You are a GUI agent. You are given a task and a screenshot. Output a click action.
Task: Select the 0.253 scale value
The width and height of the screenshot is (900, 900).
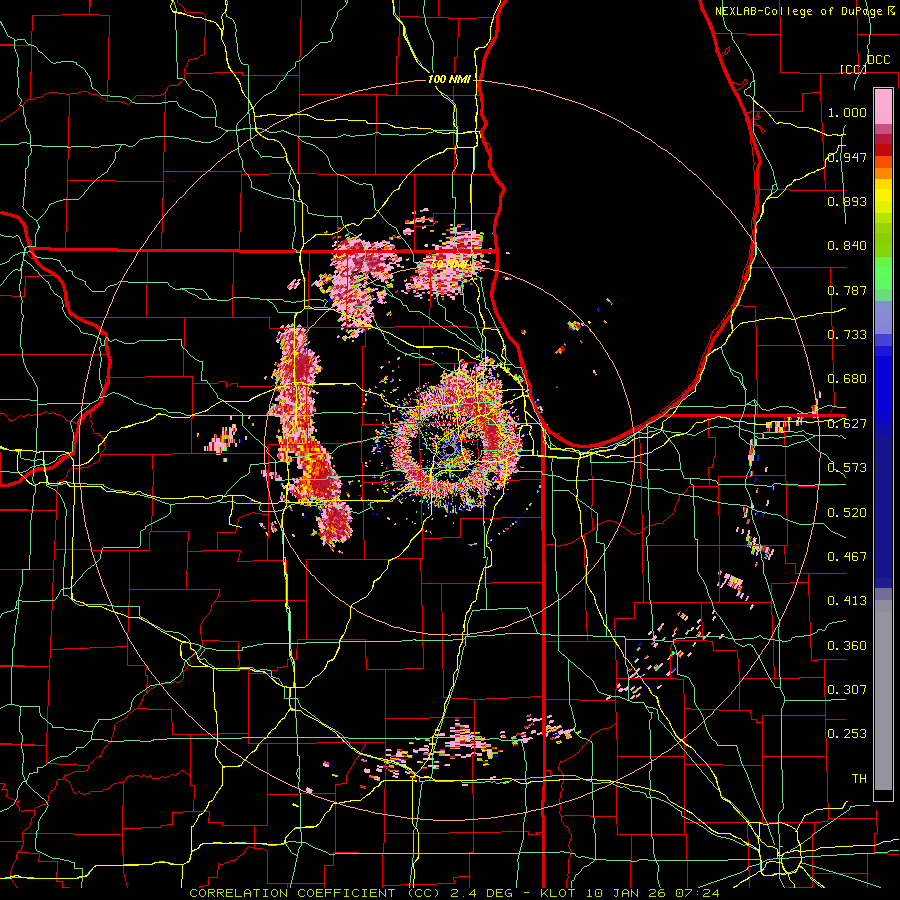pos(847,734)
